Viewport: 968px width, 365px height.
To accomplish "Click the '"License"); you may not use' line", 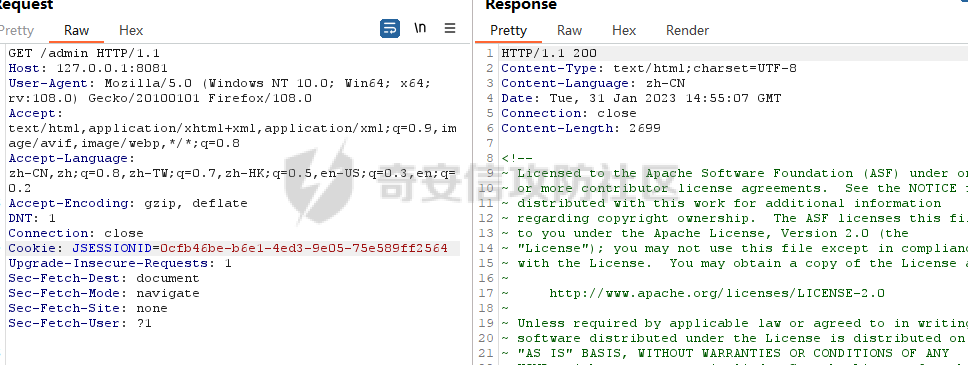I will (734, 248).
